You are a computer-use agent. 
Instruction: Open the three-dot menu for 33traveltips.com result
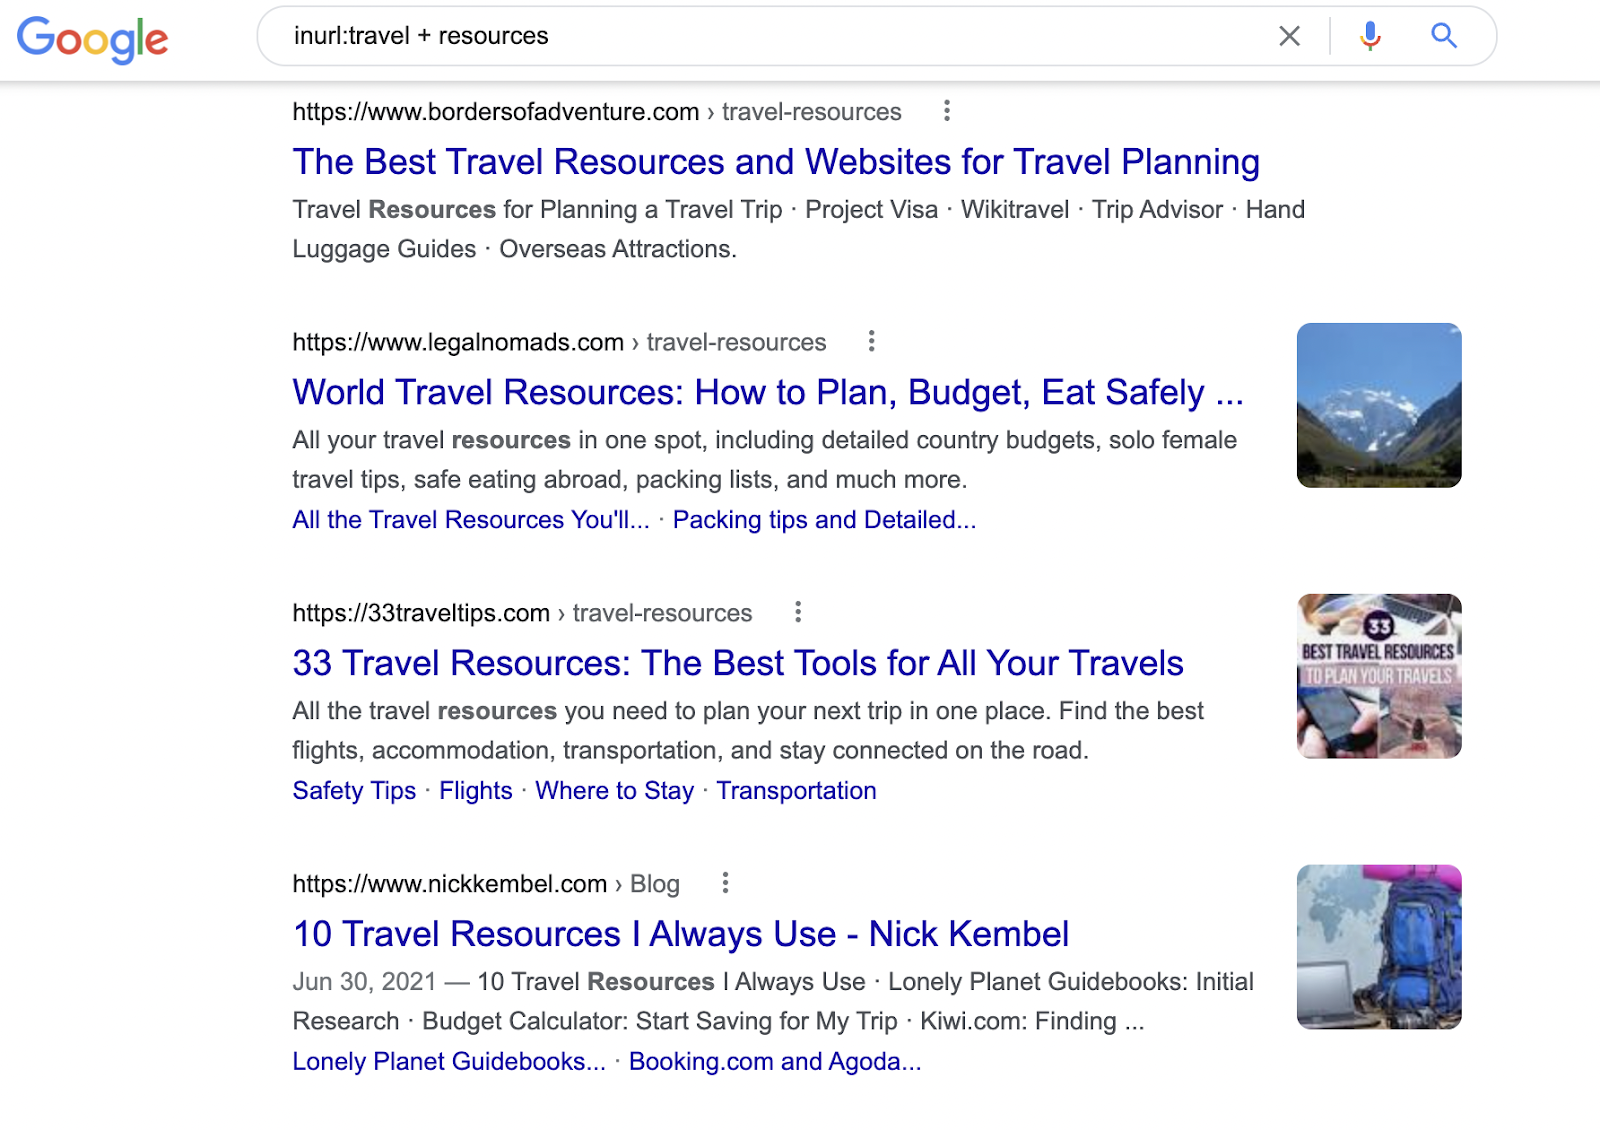point(797,612)
